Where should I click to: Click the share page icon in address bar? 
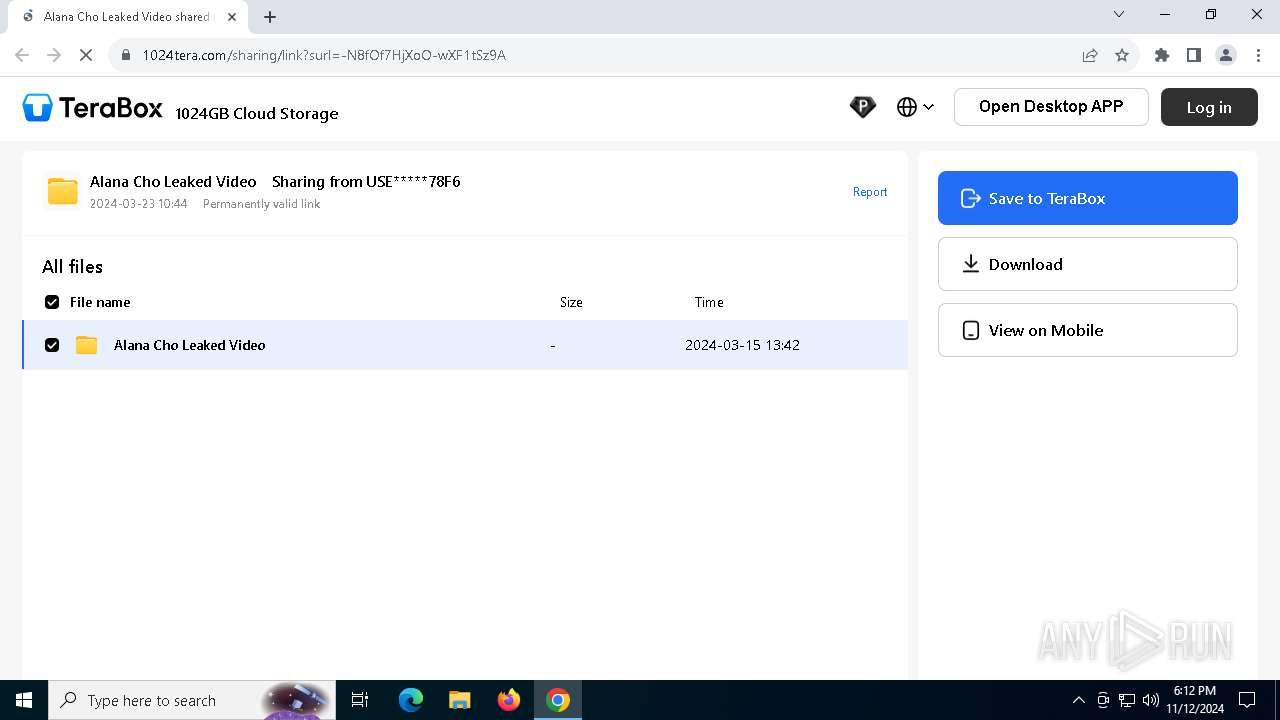(1090, 55)
